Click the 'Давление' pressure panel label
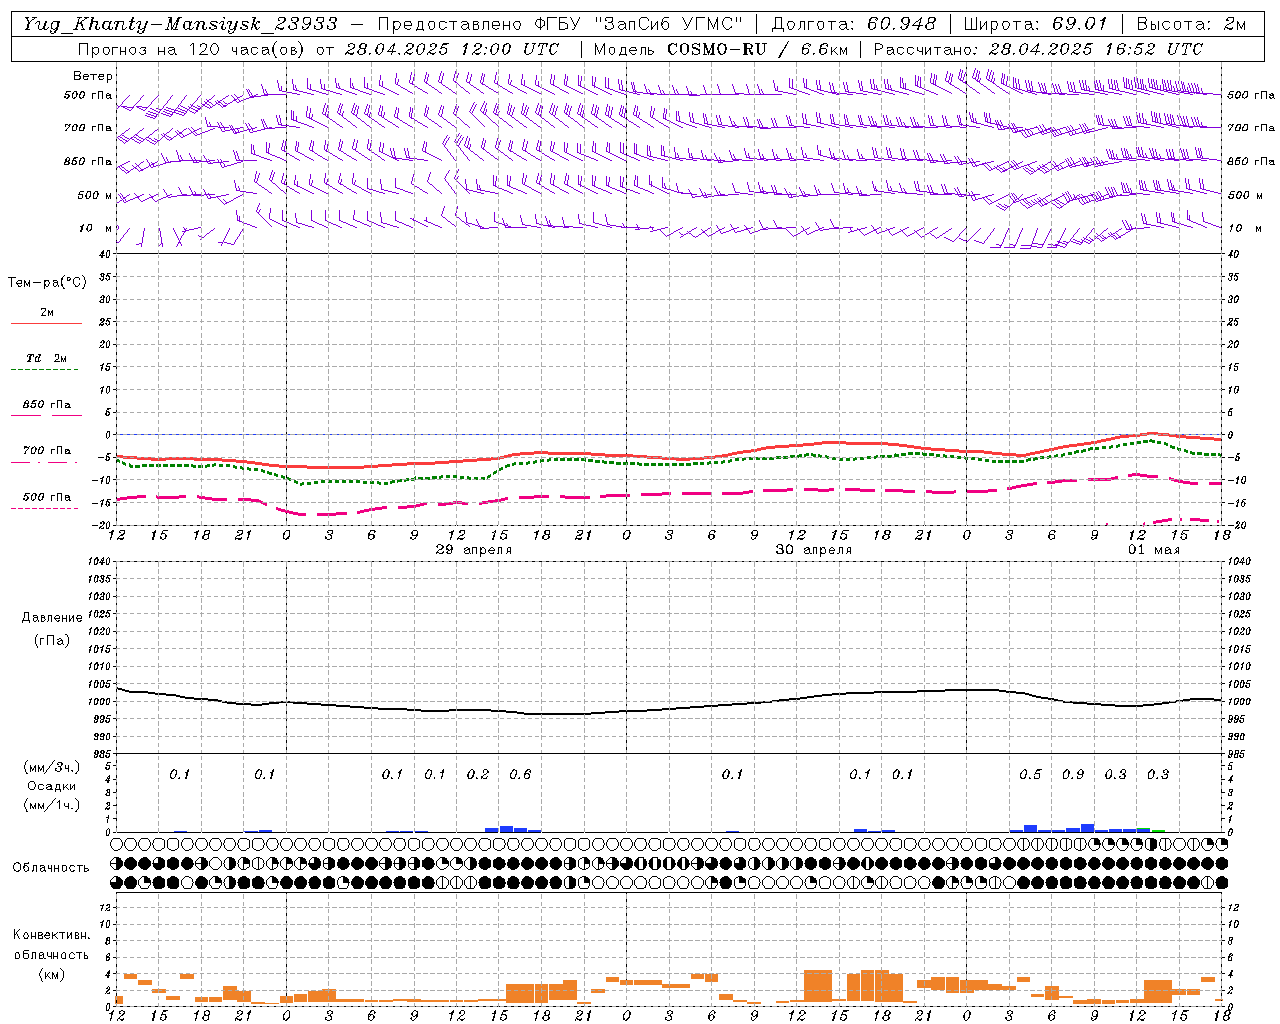Viewport: 1280px width, 1024px height. pos(52,618)
